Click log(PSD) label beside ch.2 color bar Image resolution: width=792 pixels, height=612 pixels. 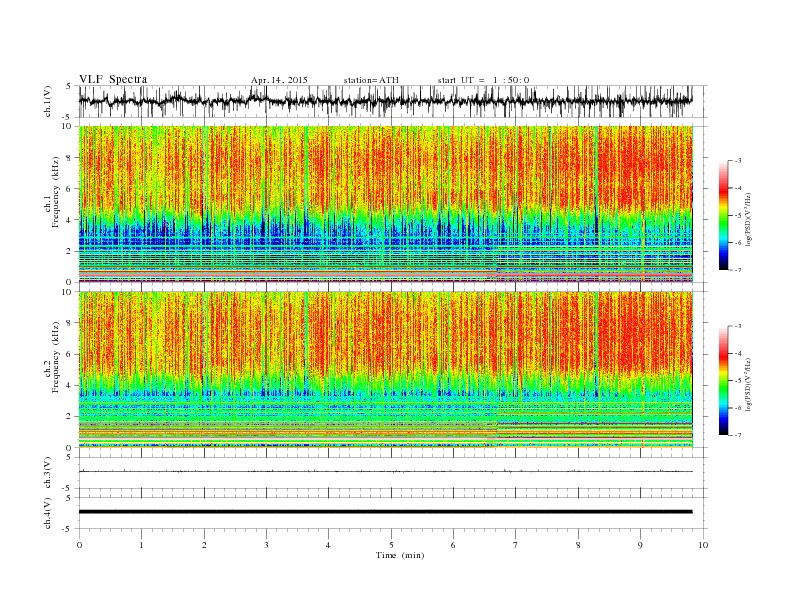(748, 384)
